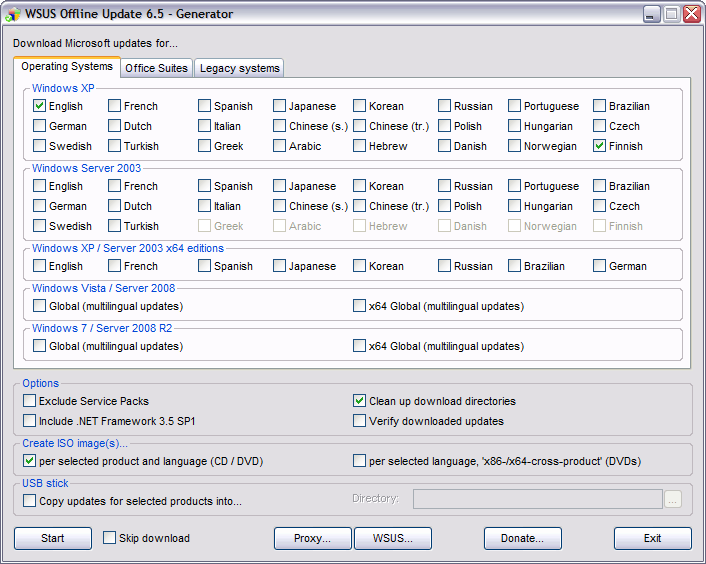Check Windows 7 x64 Global updates
Image resolution: width=706 pixels, height=564 pixels.
click(359, 346)
